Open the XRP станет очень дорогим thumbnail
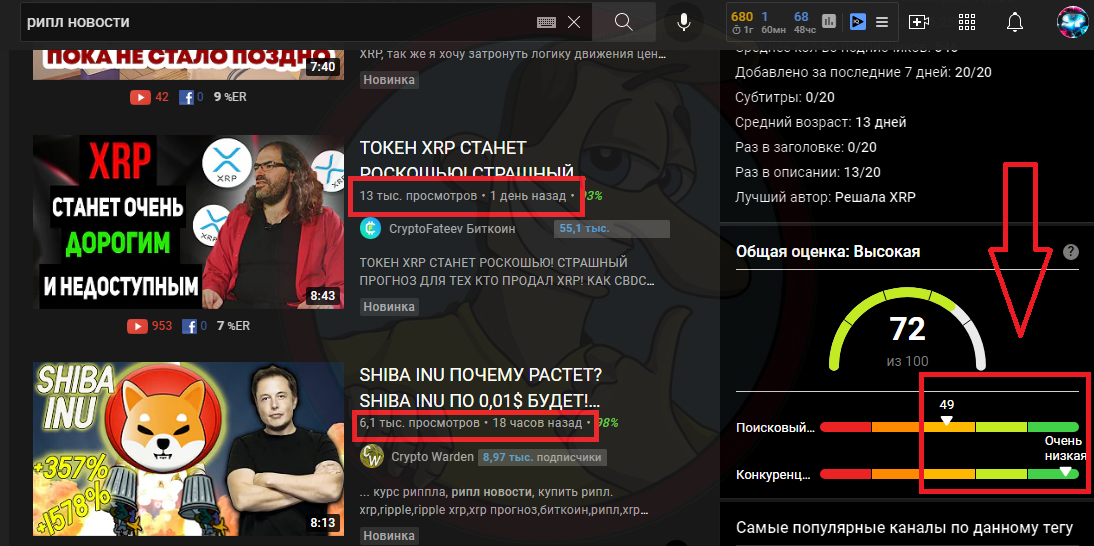The width and height of the screenshot is (1094, 546). coord(188,222)
